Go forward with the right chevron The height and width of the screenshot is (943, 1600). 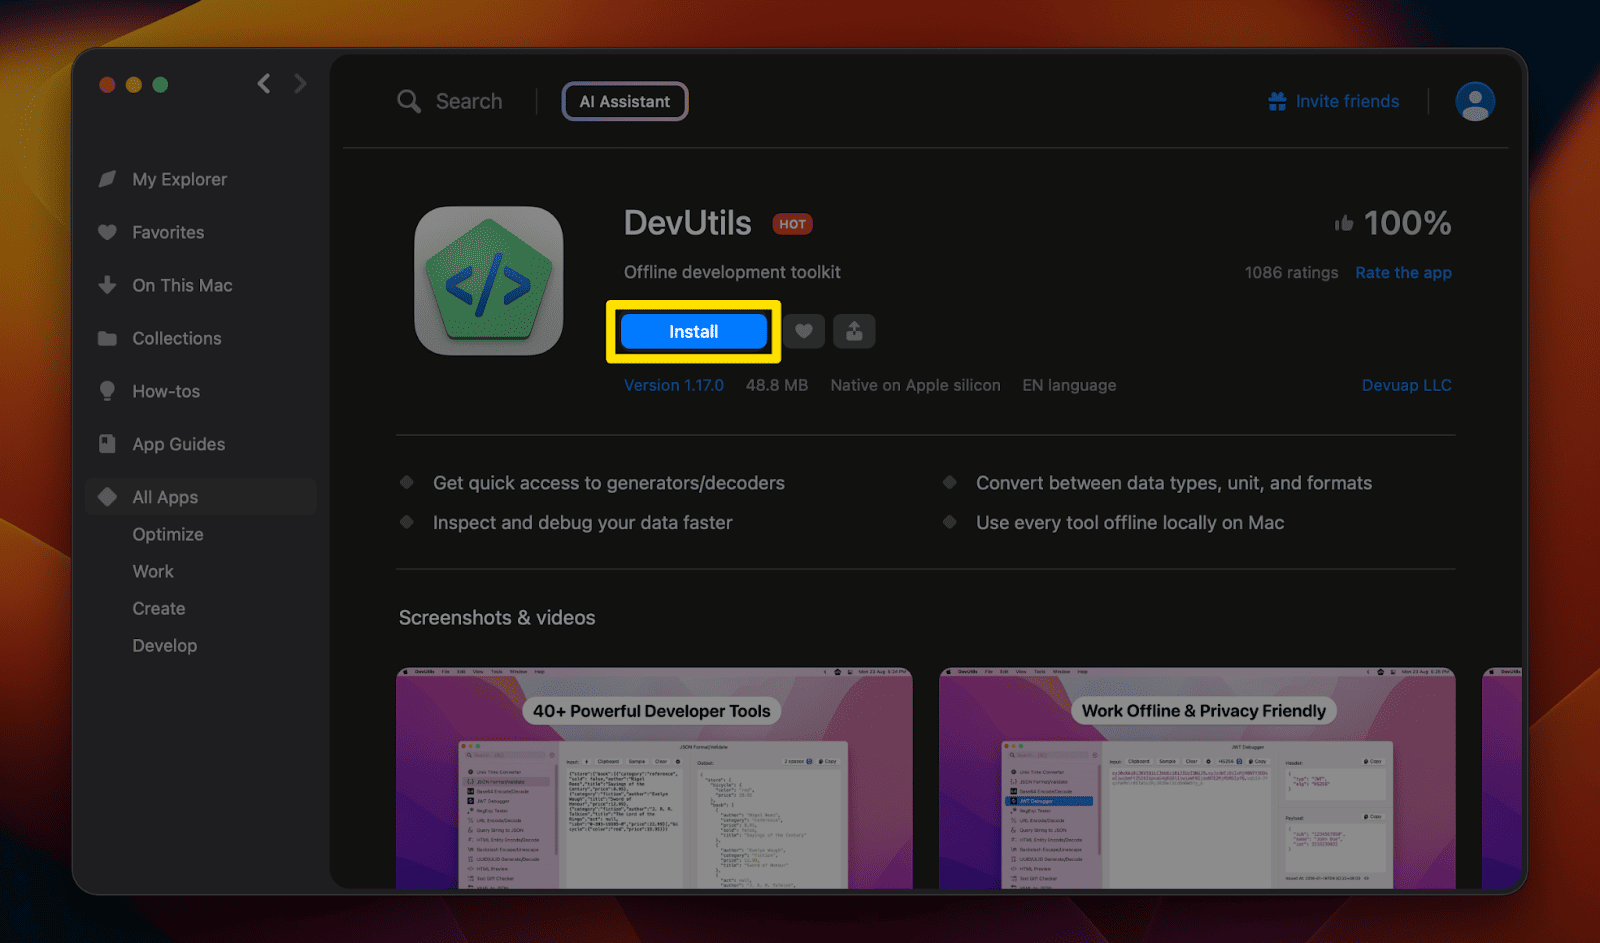point(300,84)
